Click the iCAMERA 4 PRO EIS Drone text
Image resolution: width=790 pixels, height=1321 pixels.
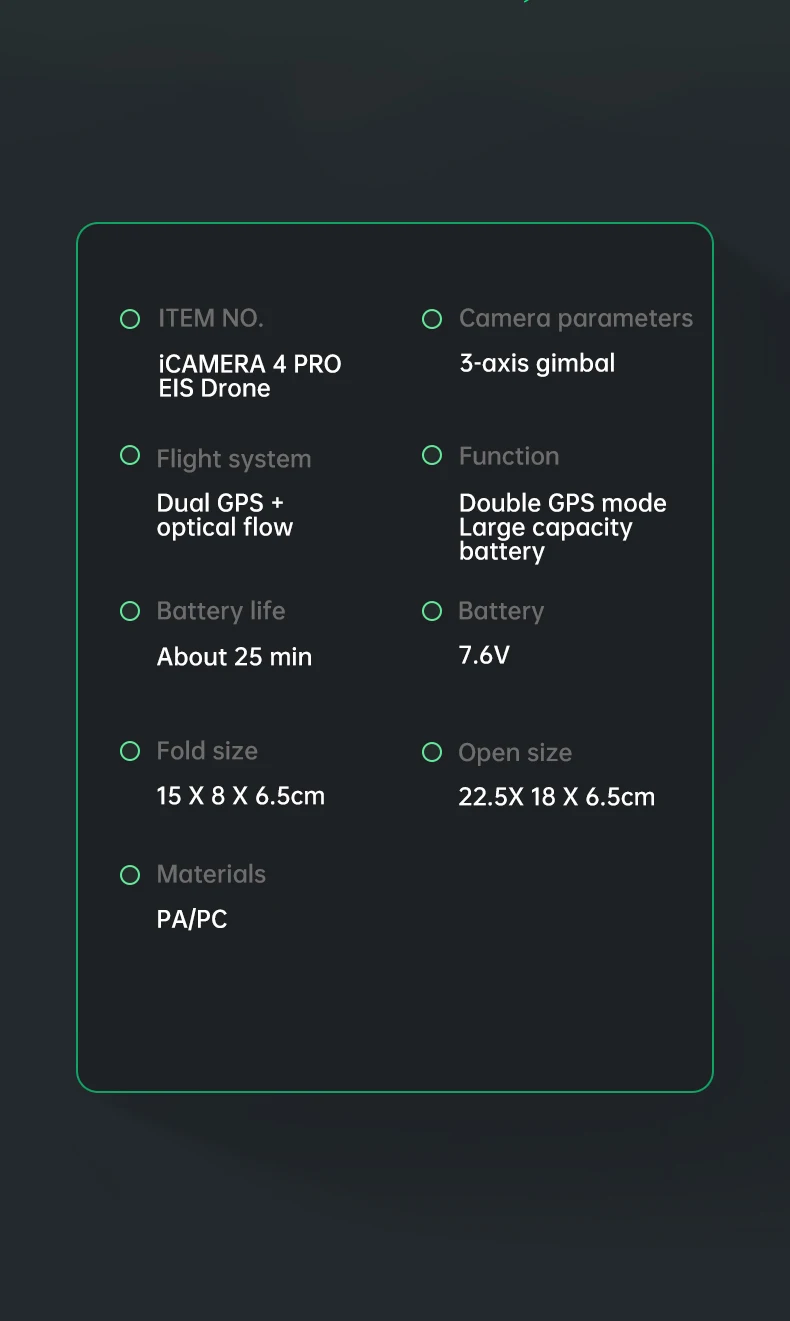tap(249, 376)
